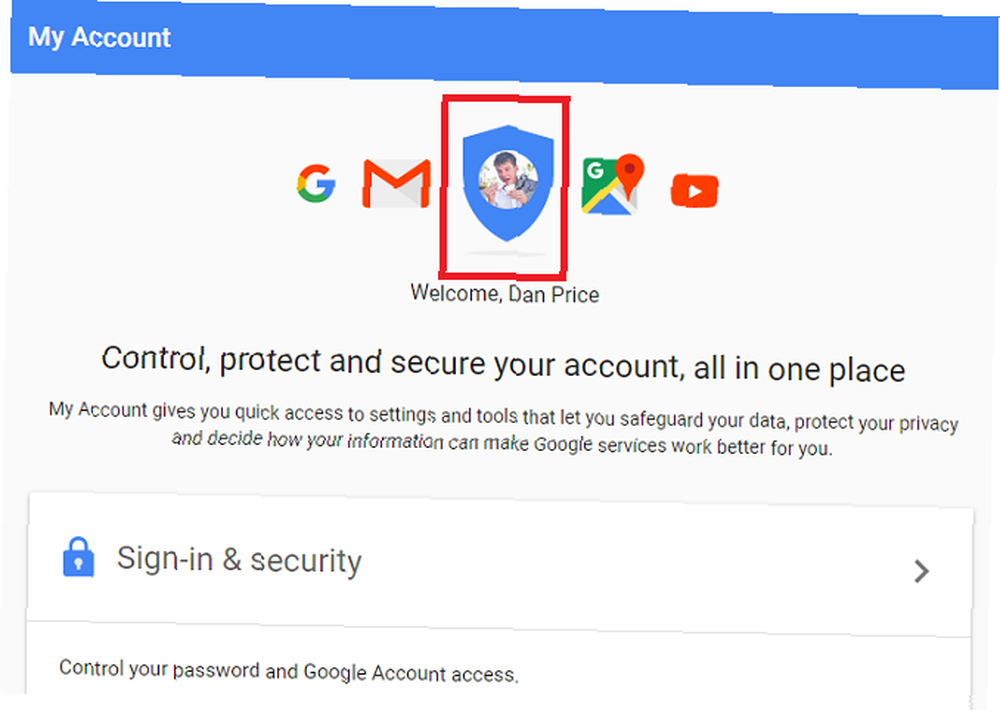Click the Welcome, Dan Price text
1000x713 pixels.
click(x=504, y=293)
